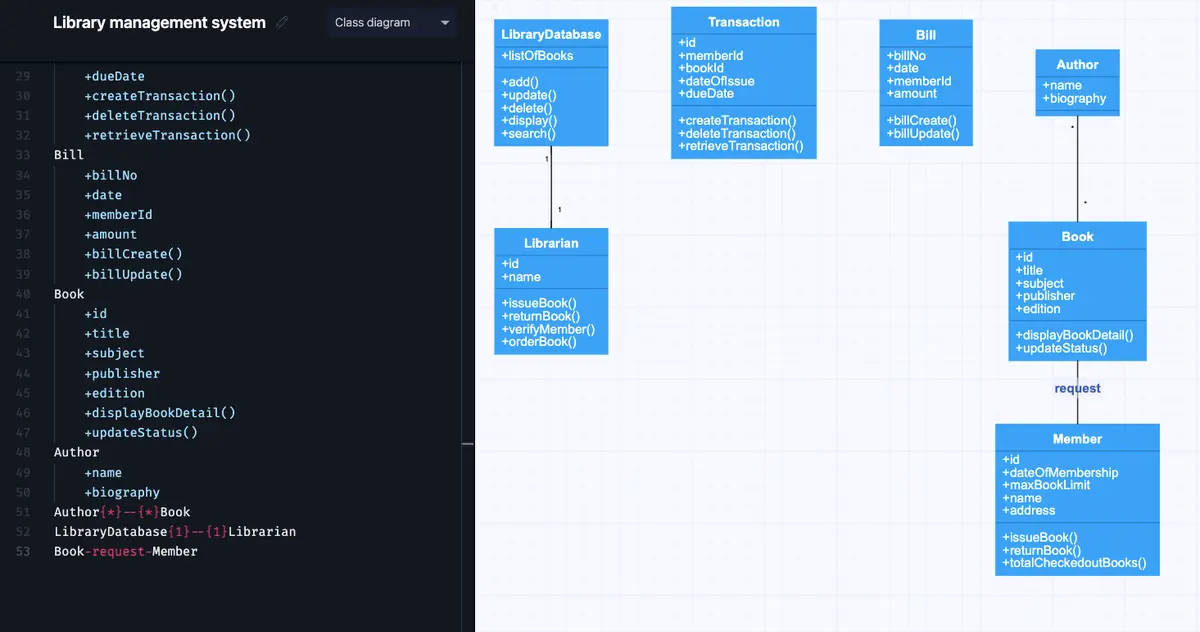Click the 'LibraryDatabase{1}--{1}Librarian' relationship code line
The height and width of the screenshot is (632, 1200).
coord(175,532)
